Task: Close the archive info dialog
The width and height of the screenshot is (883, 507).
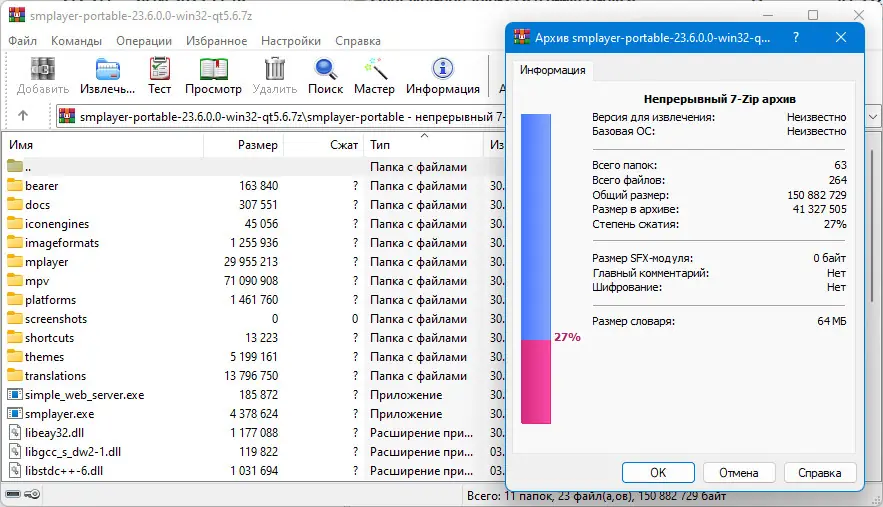Action: click(x=841, y=37)
